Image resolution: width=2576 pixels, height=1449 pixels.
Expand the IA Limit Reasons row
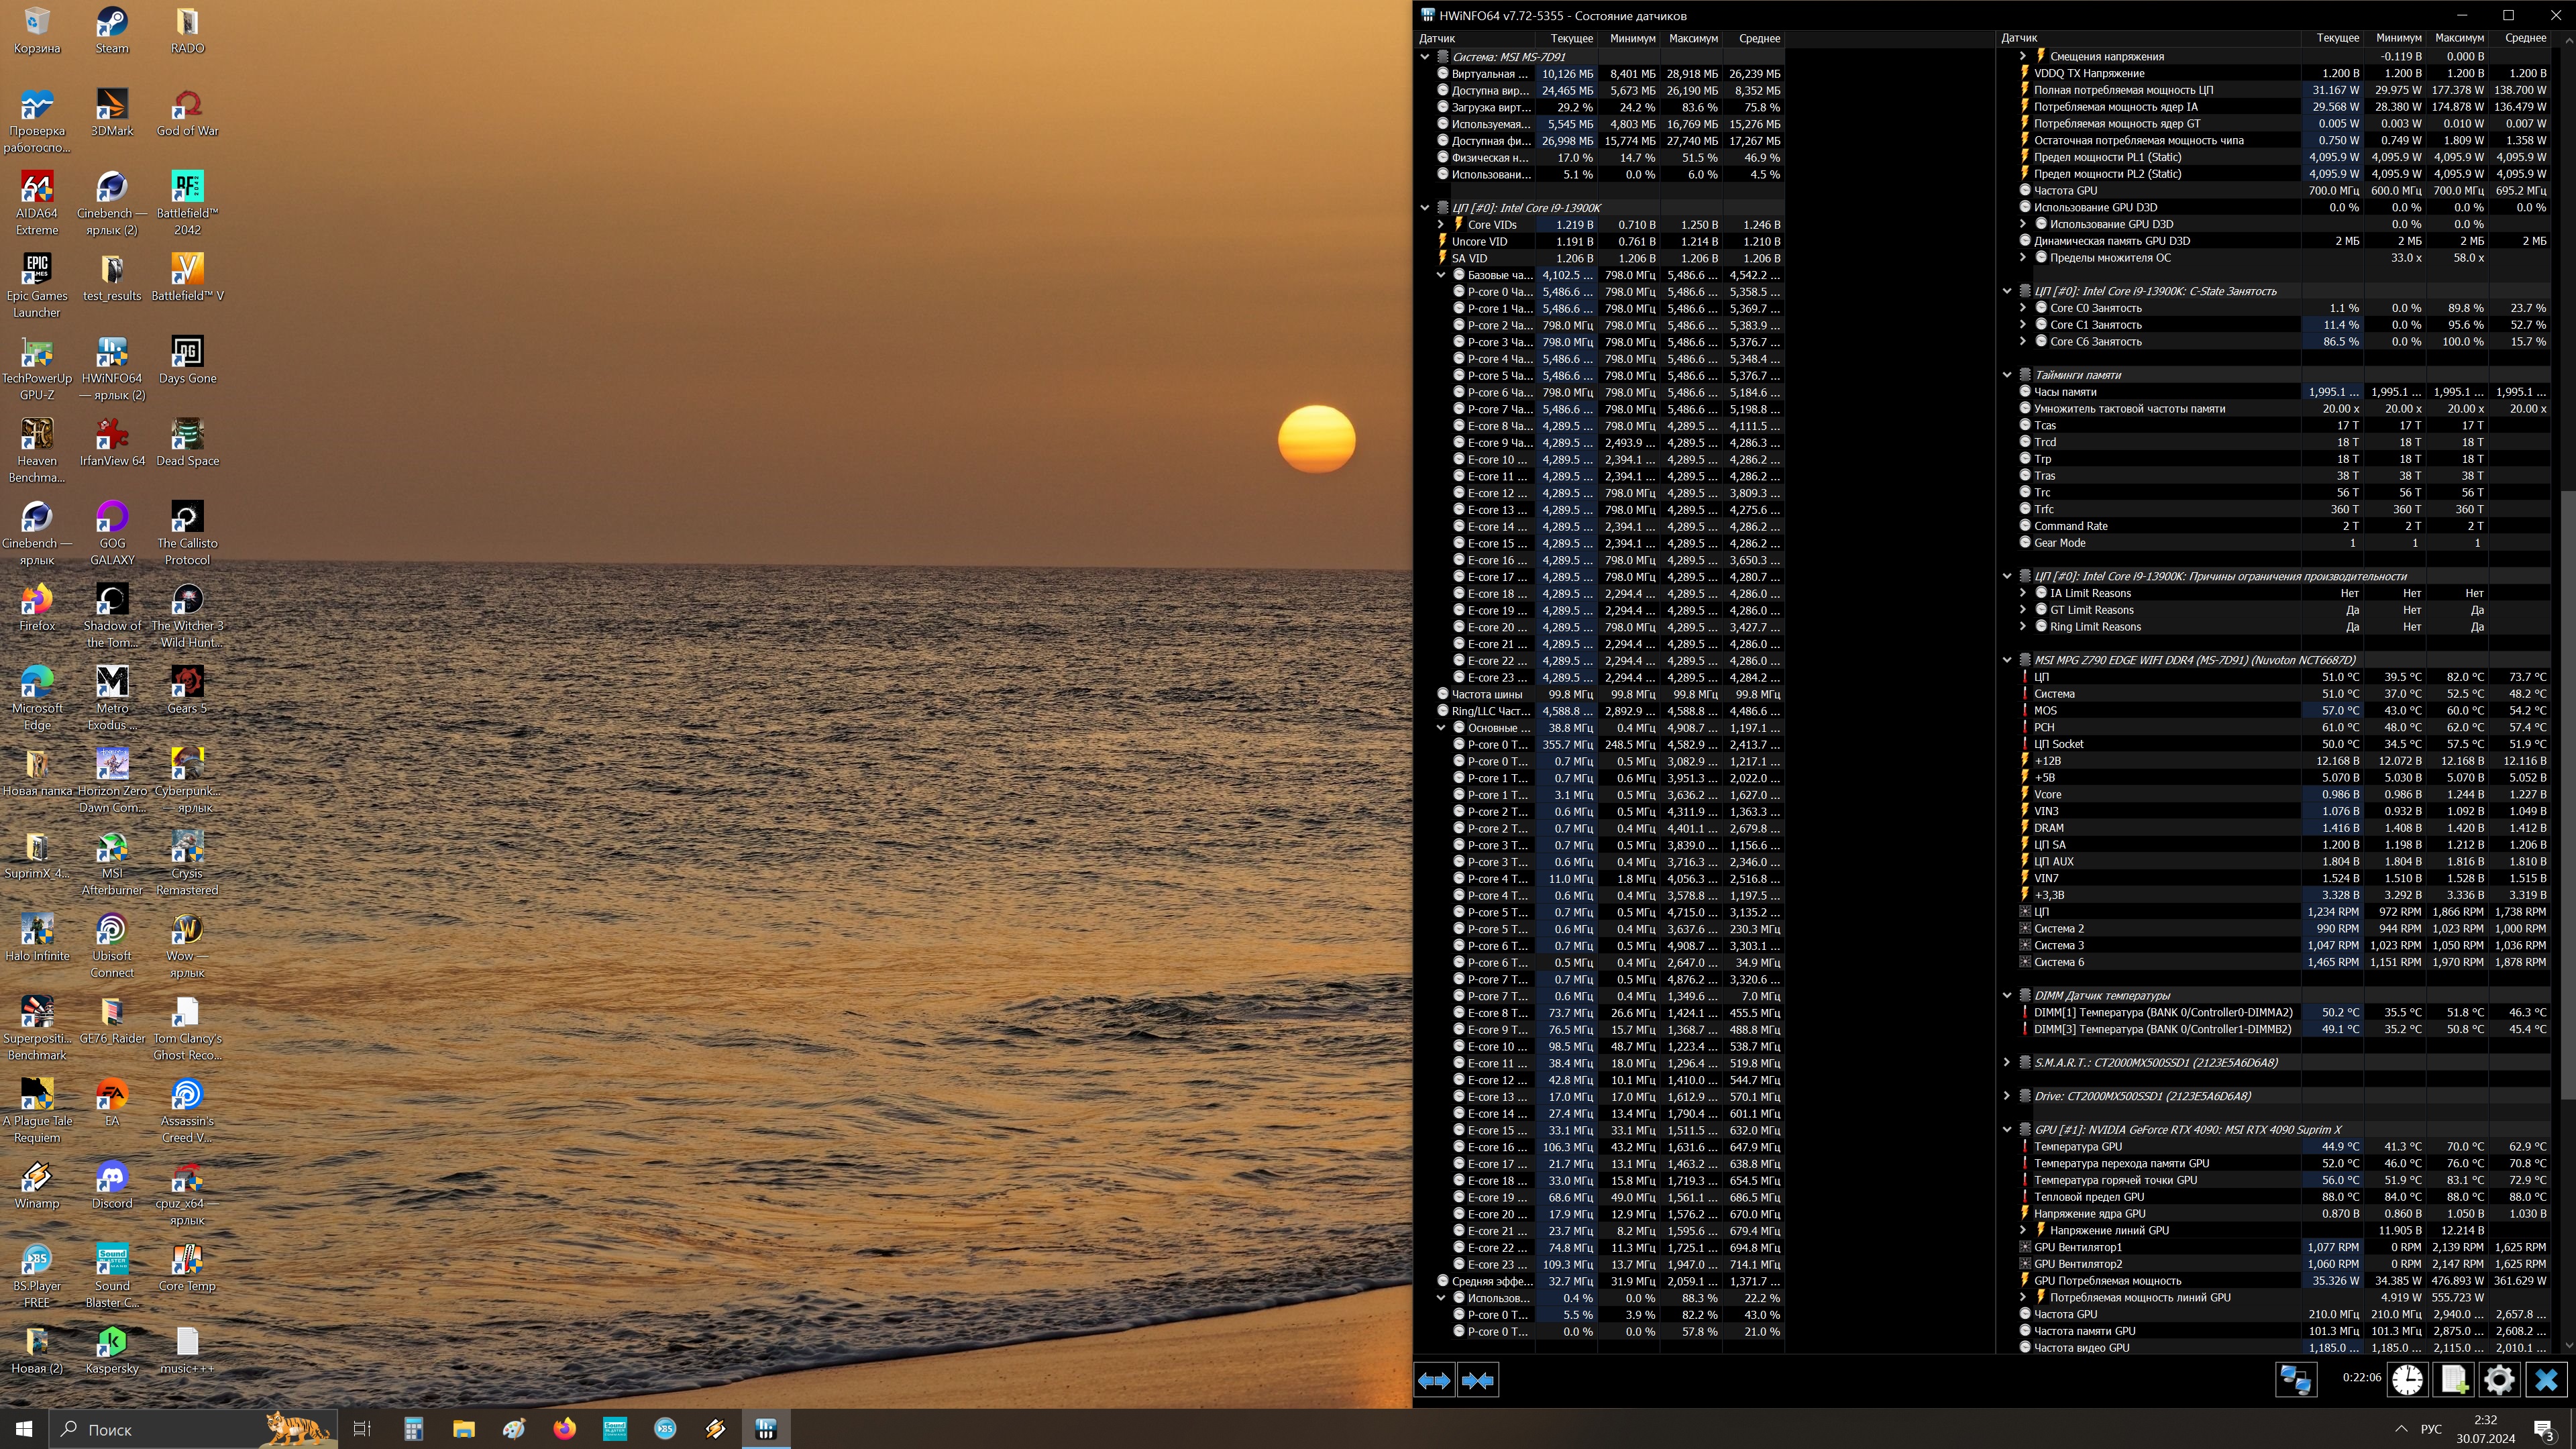tap(2023, 593)
